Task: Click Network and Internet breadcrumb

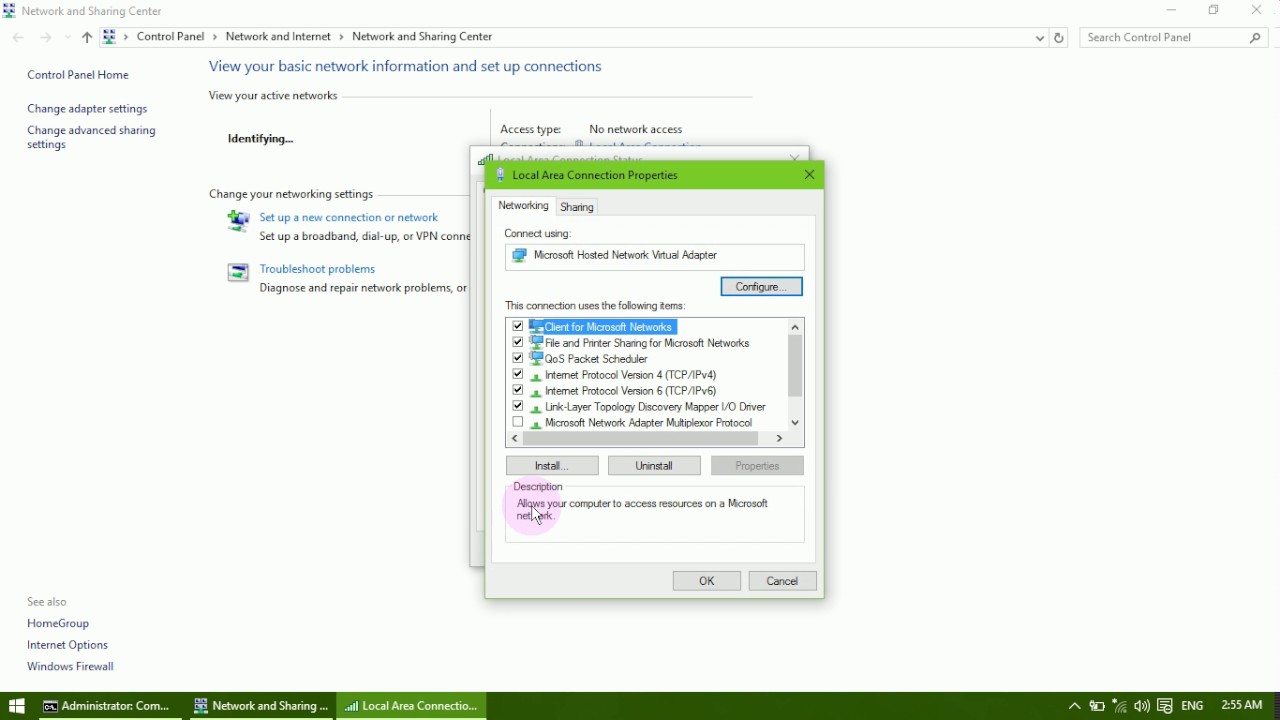Action: (279, 37)
